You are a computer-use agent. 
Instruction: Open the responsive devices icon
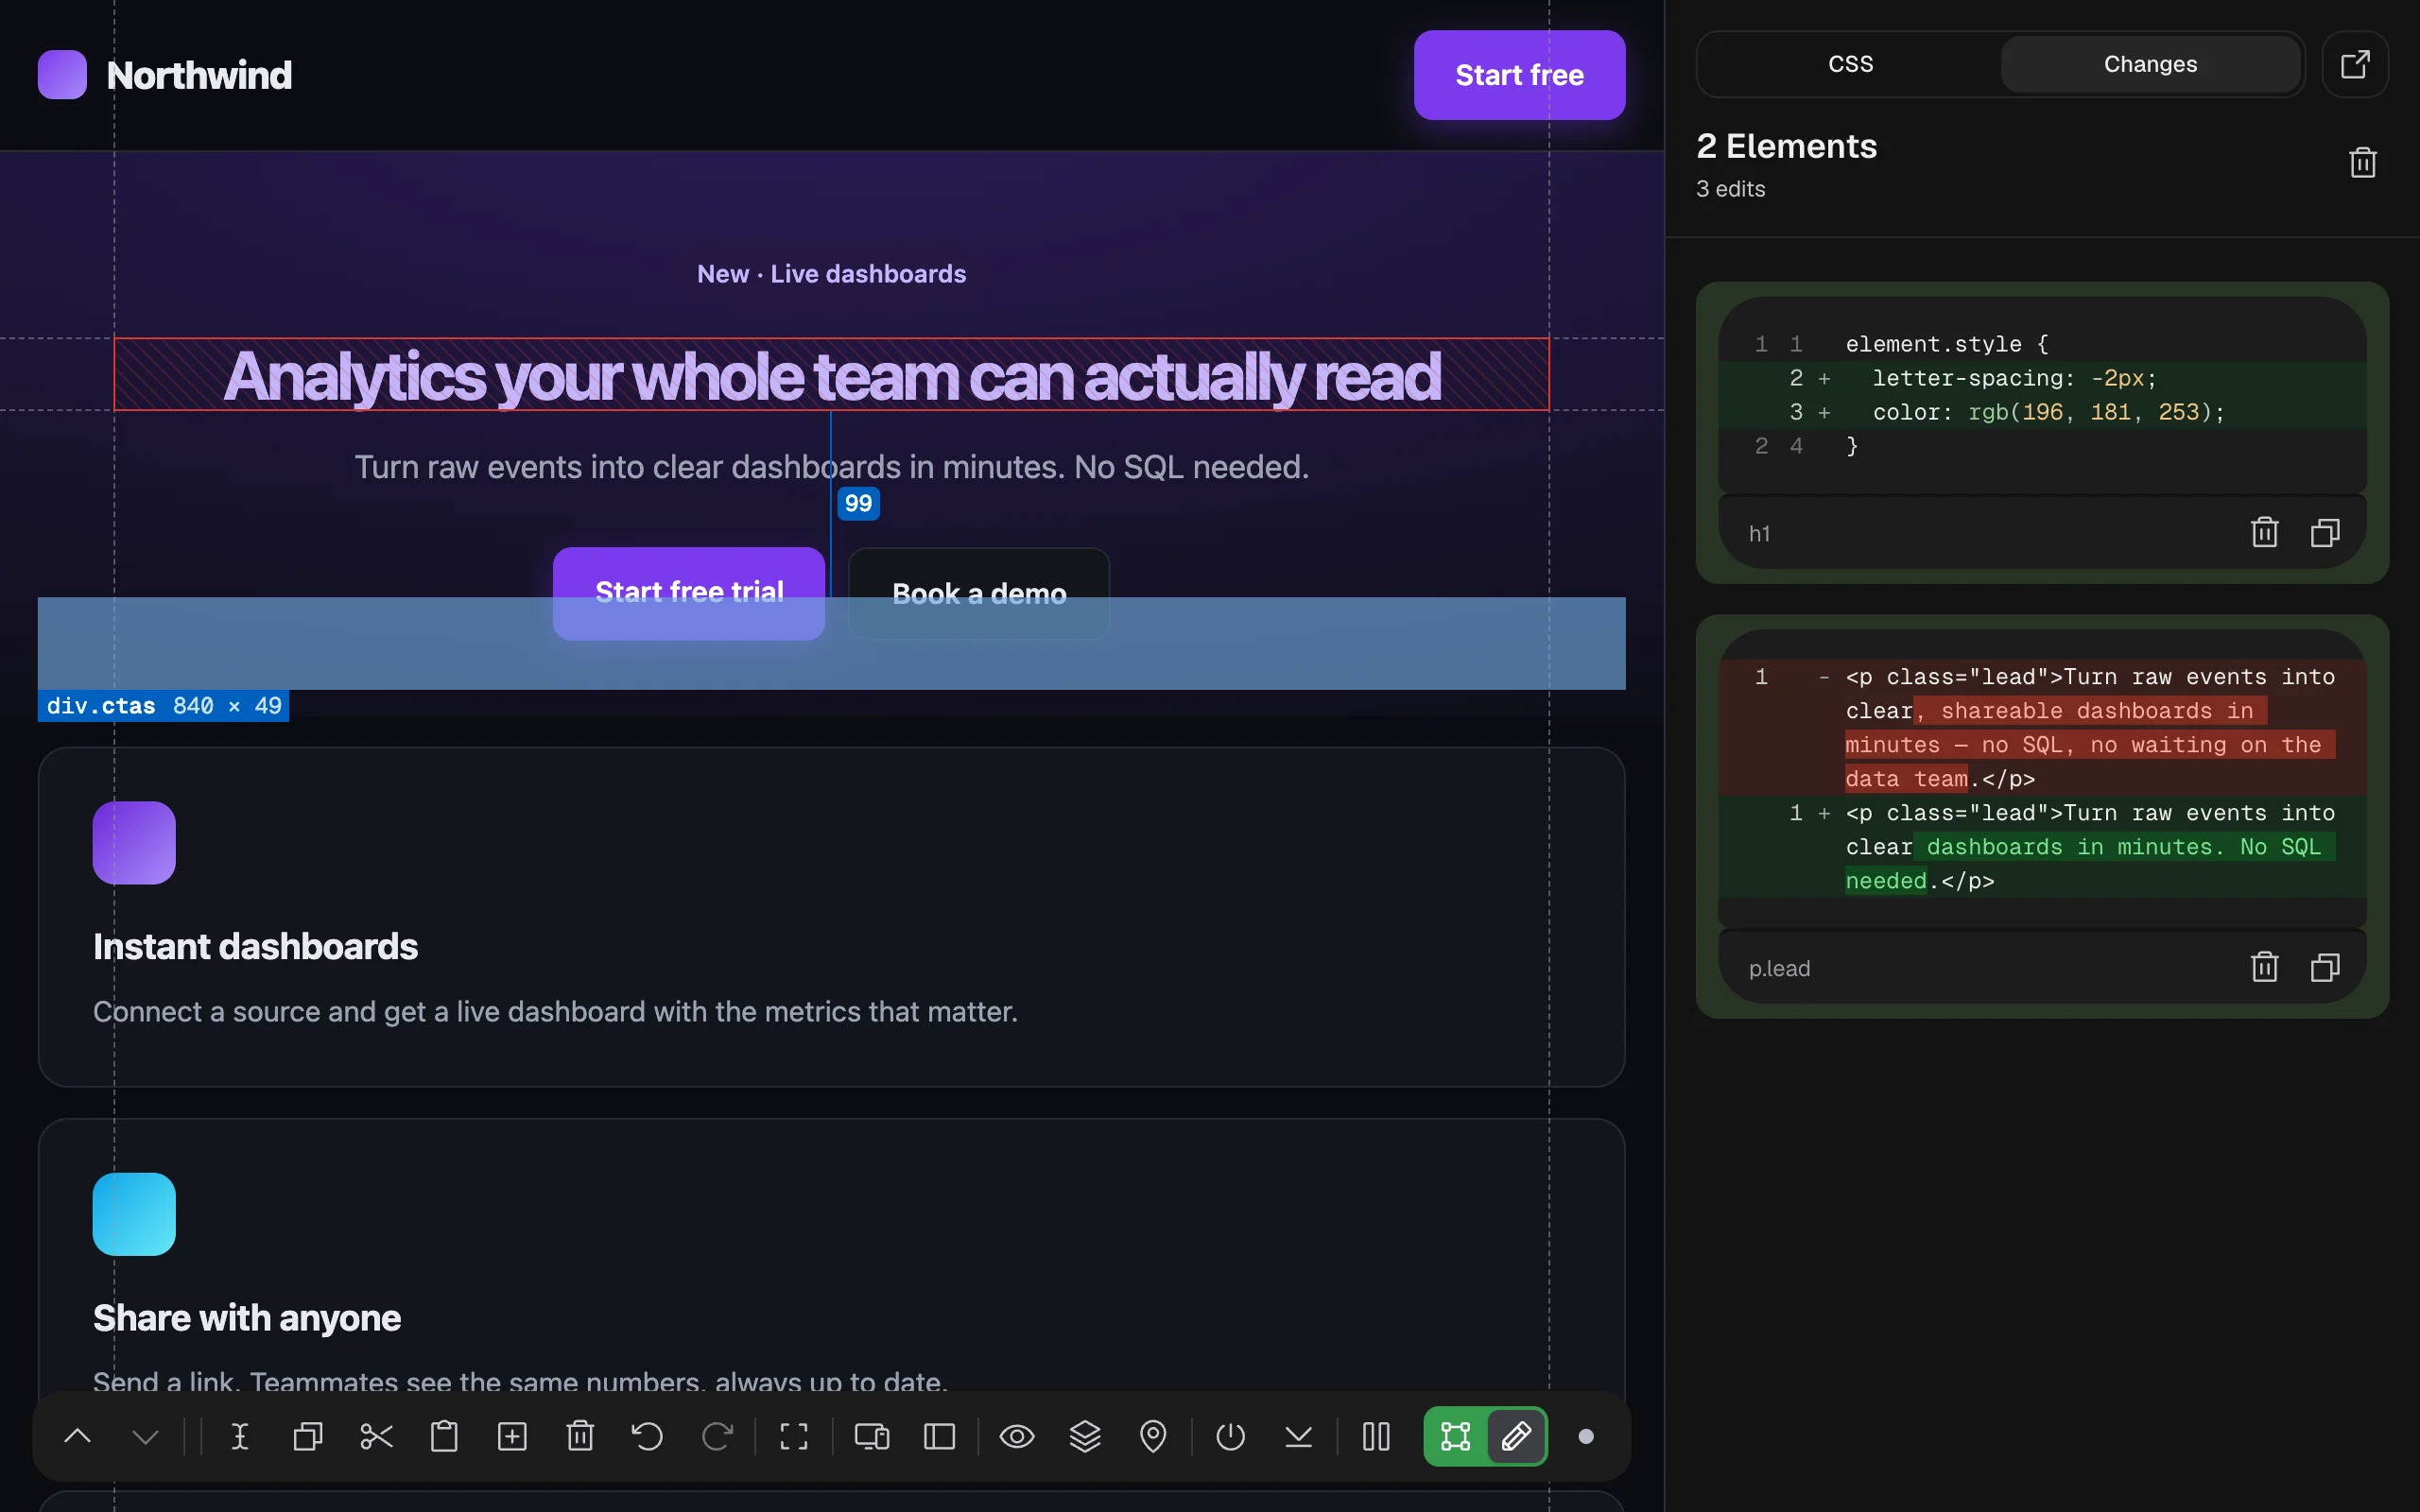pyautogui.click(x=872, y=1437)
